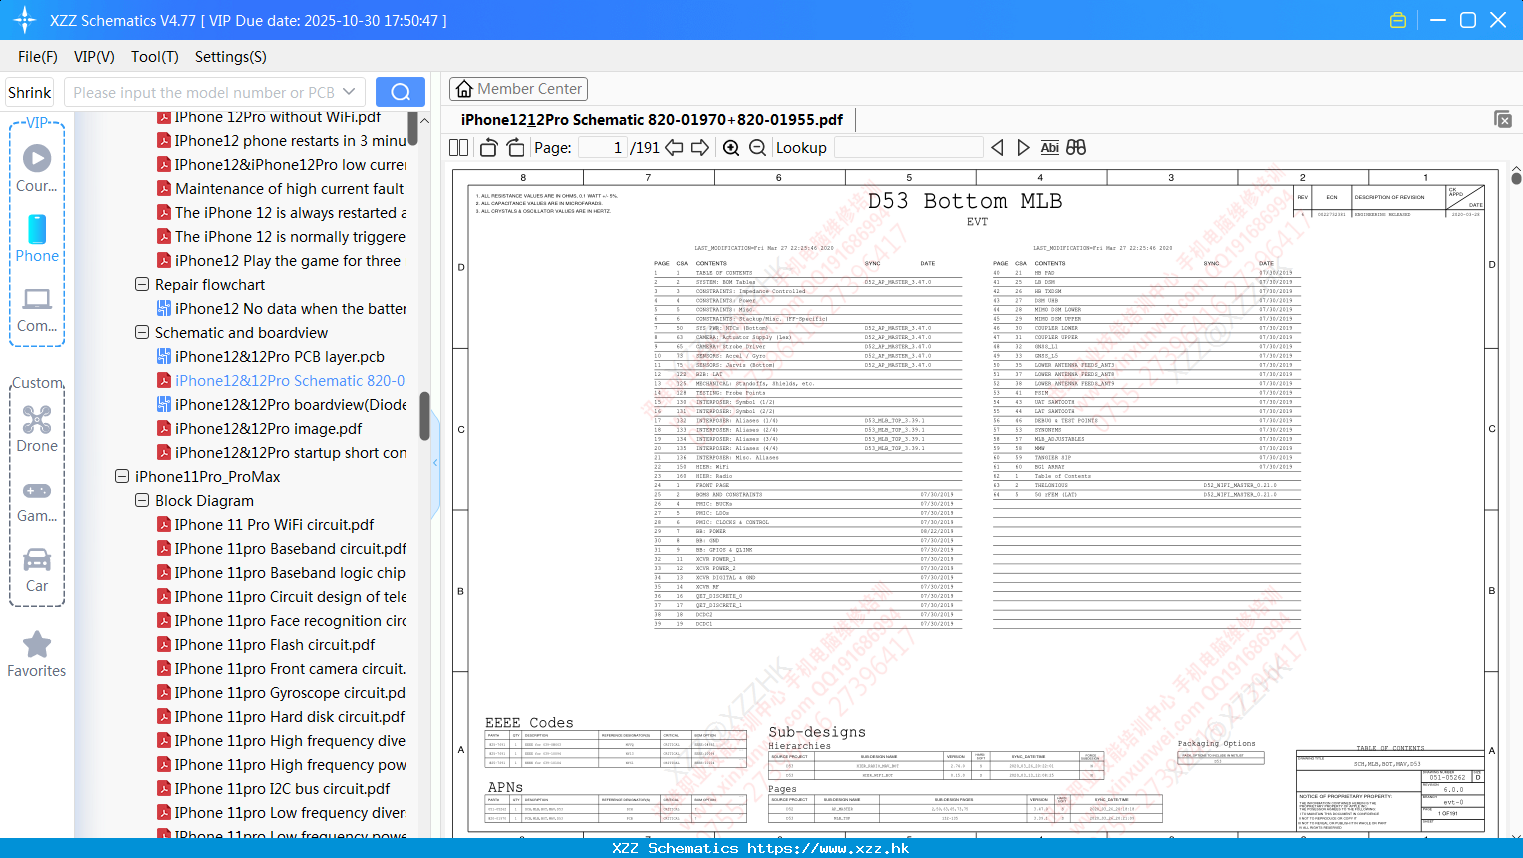Viewport: 1523px width, 858px height.
Task: Open the VIP(V) menu
Action: (x=94, y=57)
